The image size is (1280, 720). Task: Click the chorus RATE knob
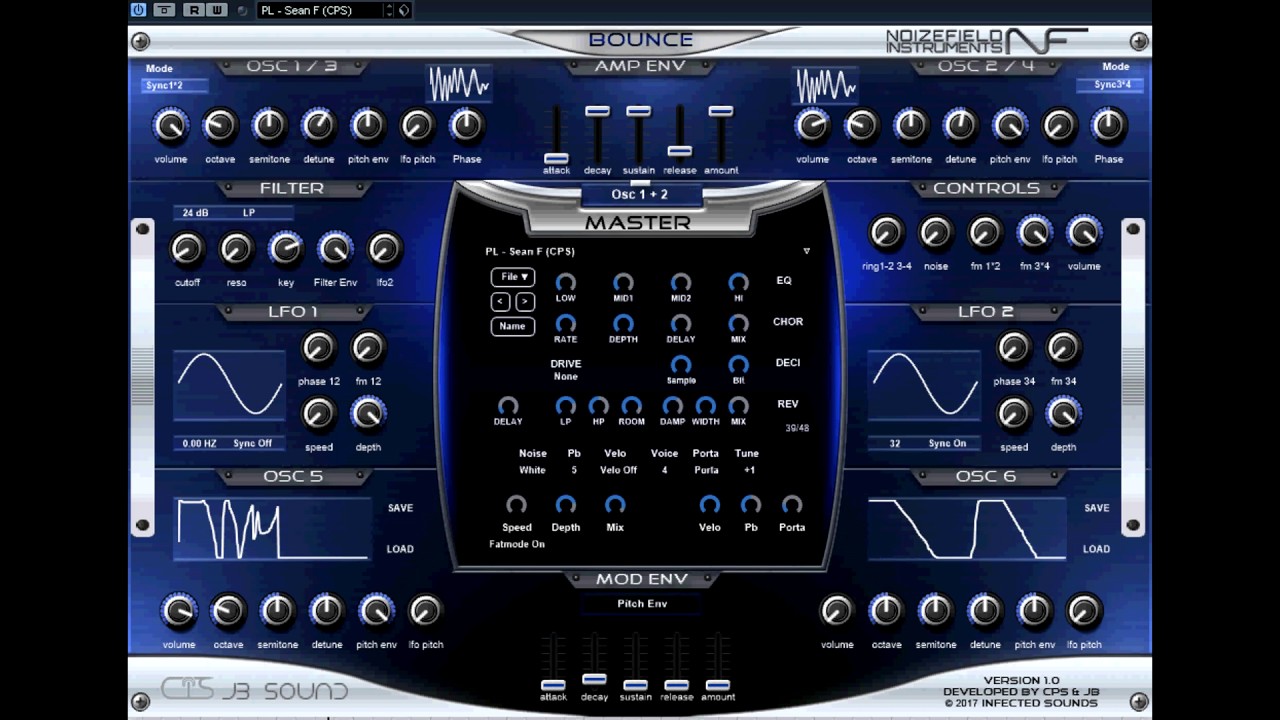pos(565,324)
